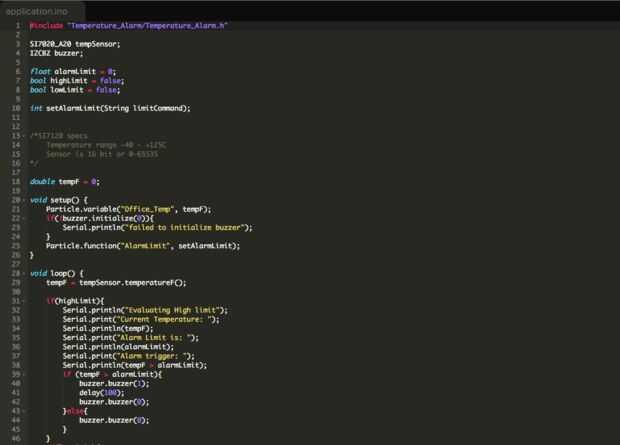The width and height of the screenshot is (620, 445).
Task: Switch to the application.ino tab
Action: (37, 11)
